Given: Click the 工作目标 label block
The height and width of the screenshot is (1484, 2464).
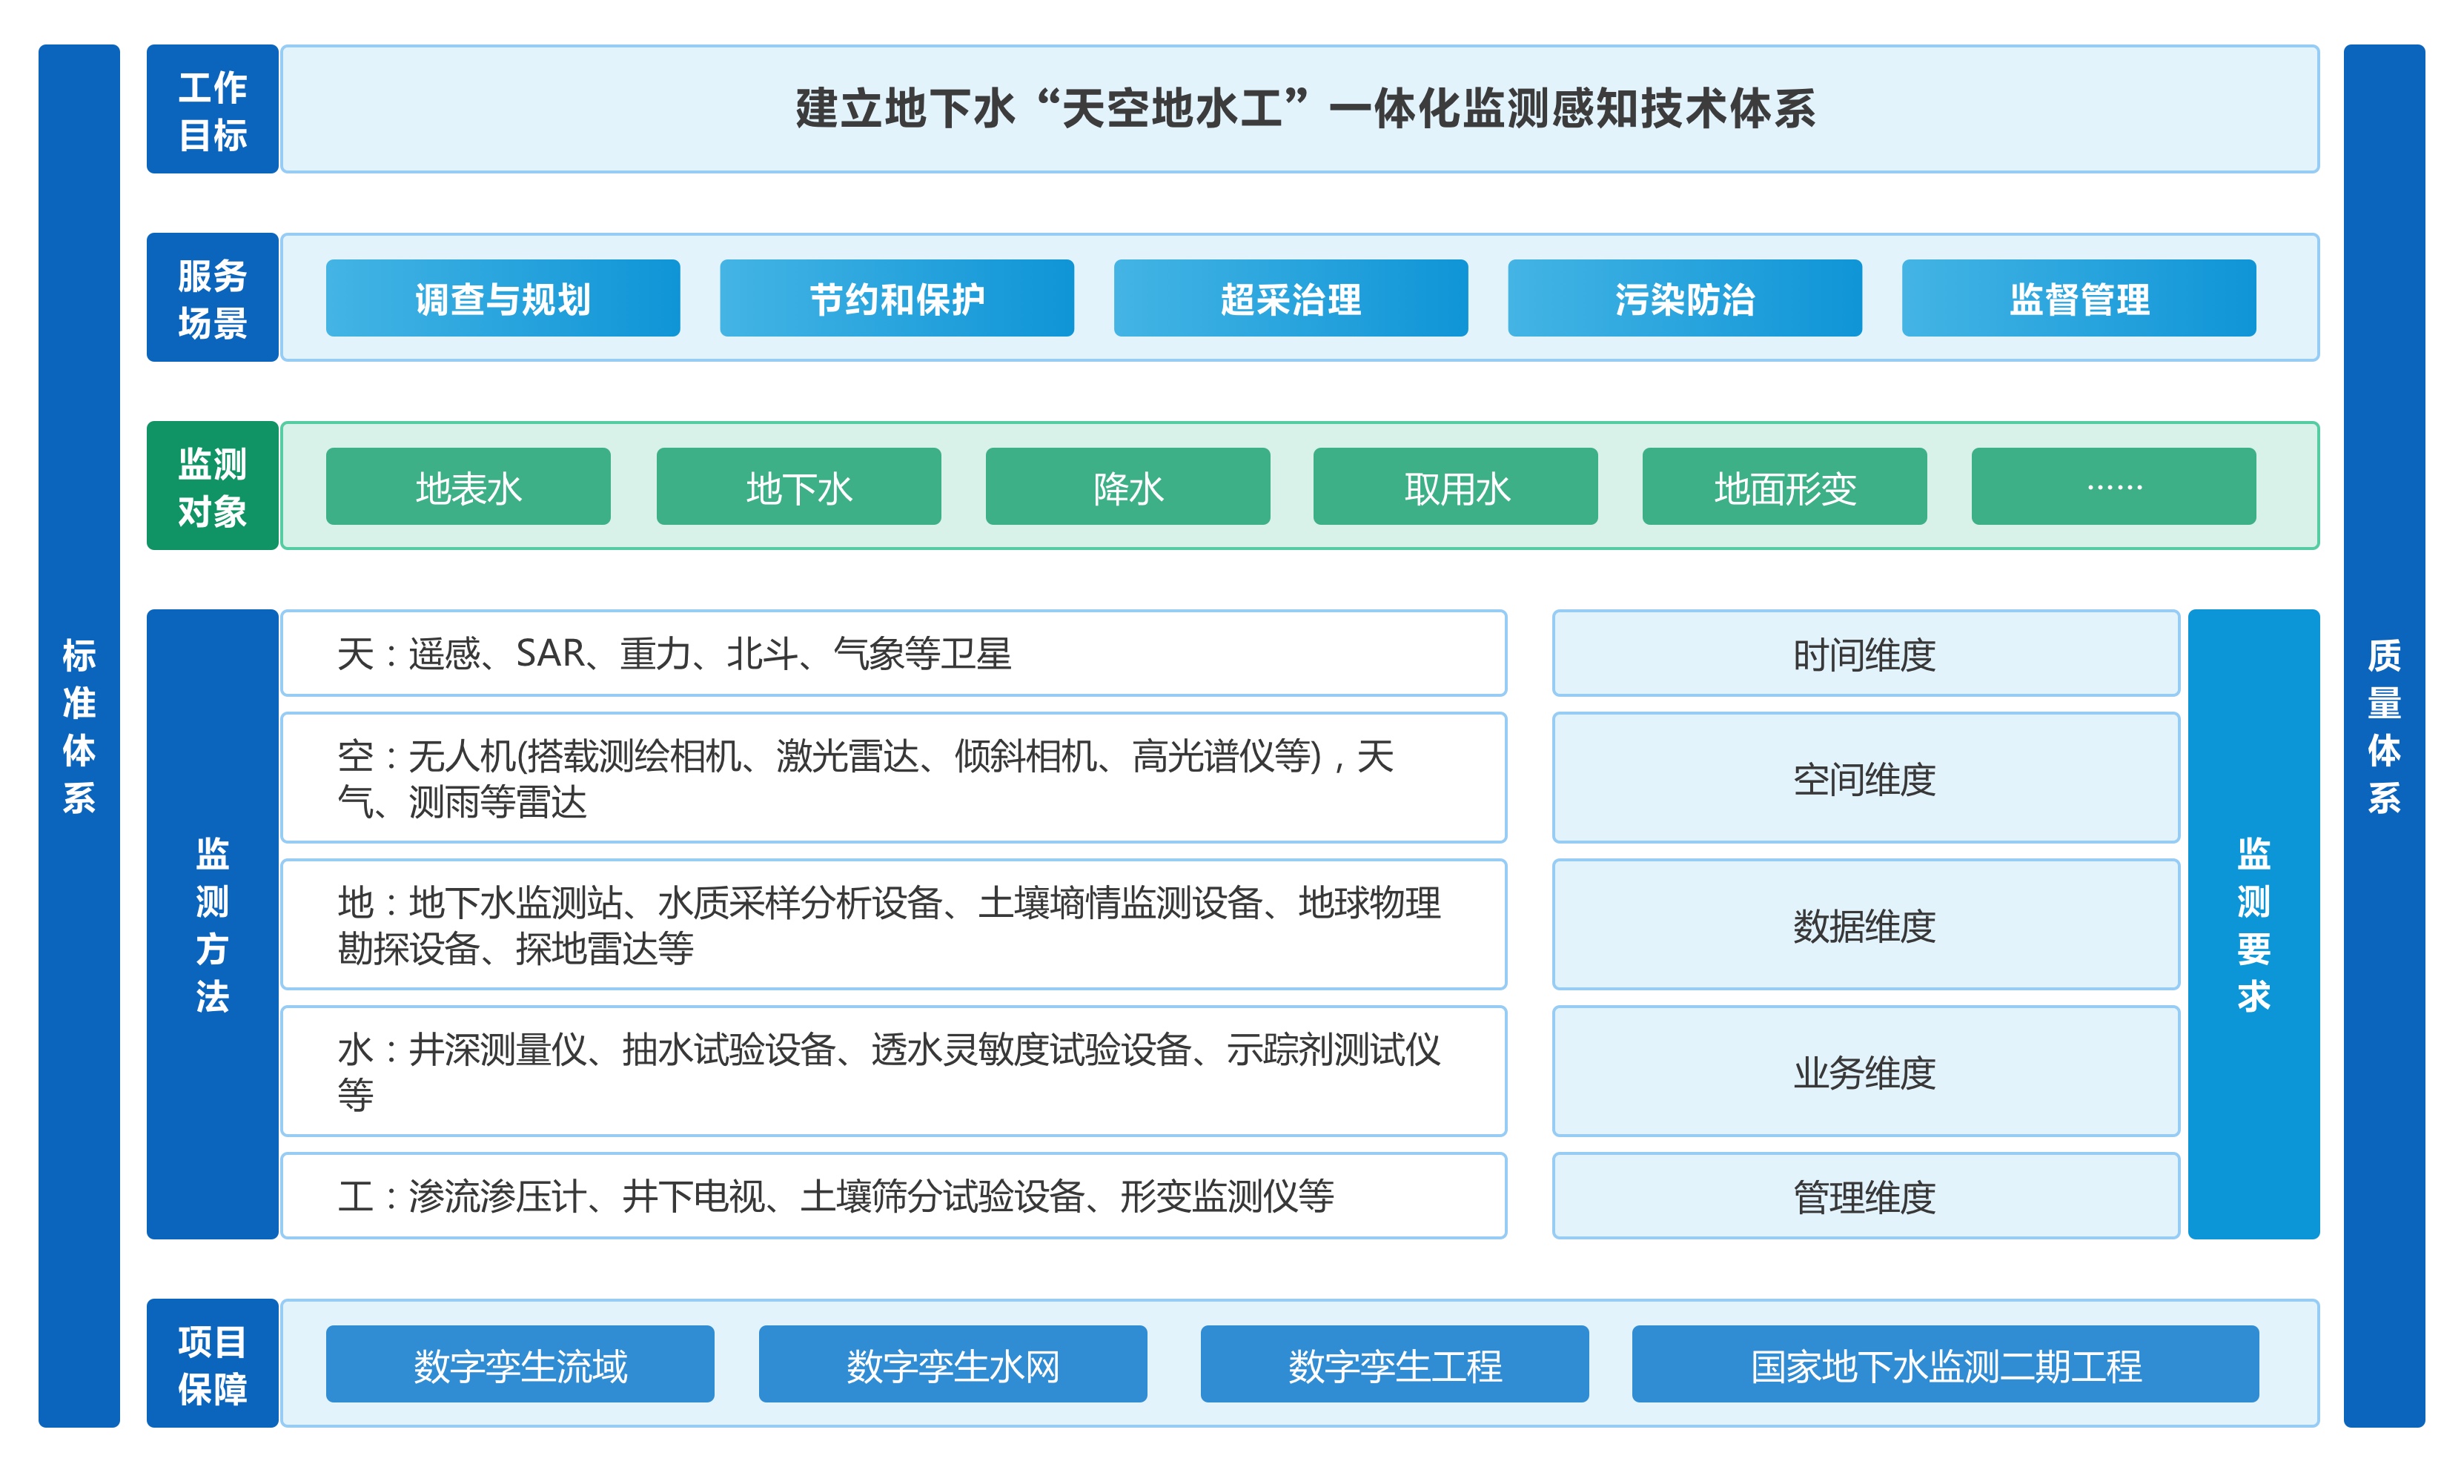Looking at the screenshot, I should [212, 109].
